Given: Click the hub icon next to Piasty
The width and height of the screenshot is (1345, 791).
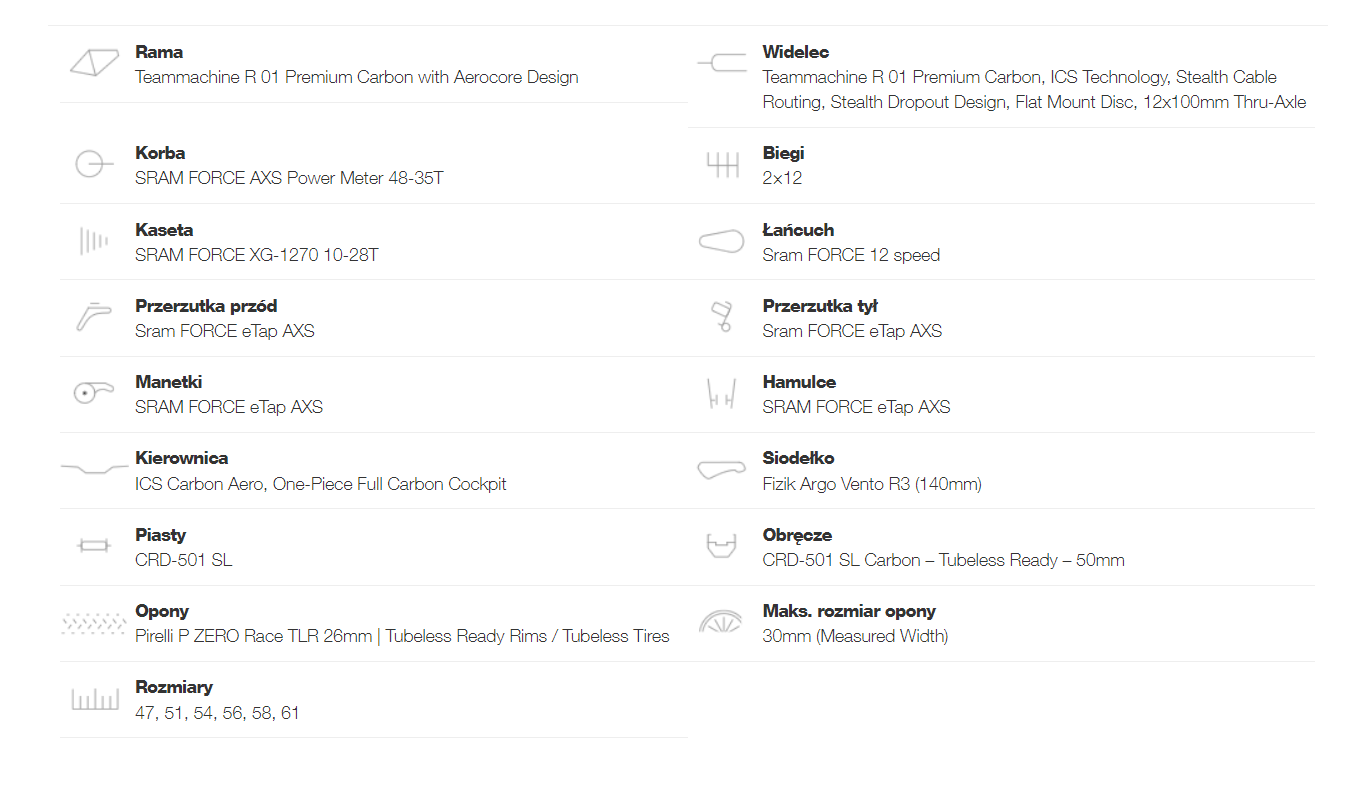Looking at the screenshot, I should (93, 546).
